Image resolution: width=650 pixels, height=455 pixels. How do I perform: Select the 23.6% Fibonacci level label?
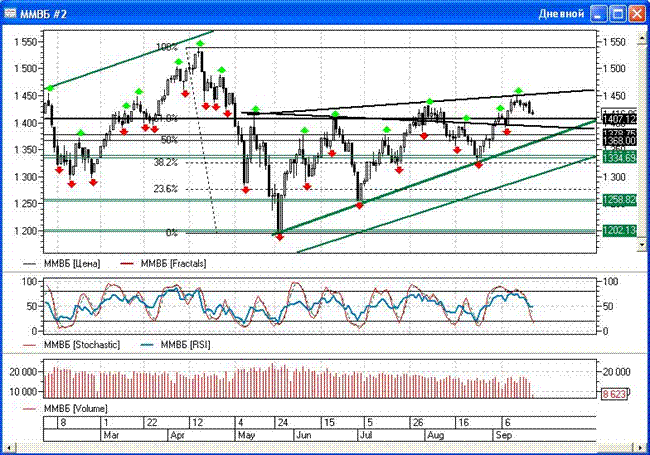click(x=166, y=189)
